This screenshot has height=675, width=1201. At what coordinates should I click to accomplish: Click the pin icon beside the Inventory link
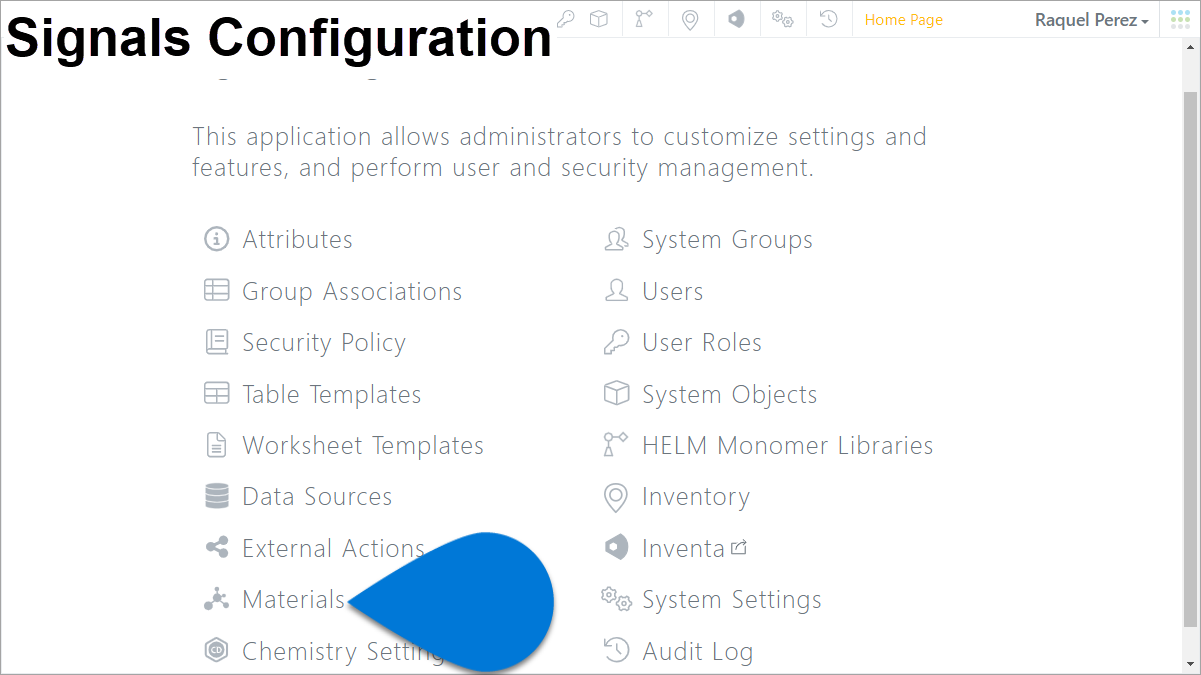coord(616,497)
